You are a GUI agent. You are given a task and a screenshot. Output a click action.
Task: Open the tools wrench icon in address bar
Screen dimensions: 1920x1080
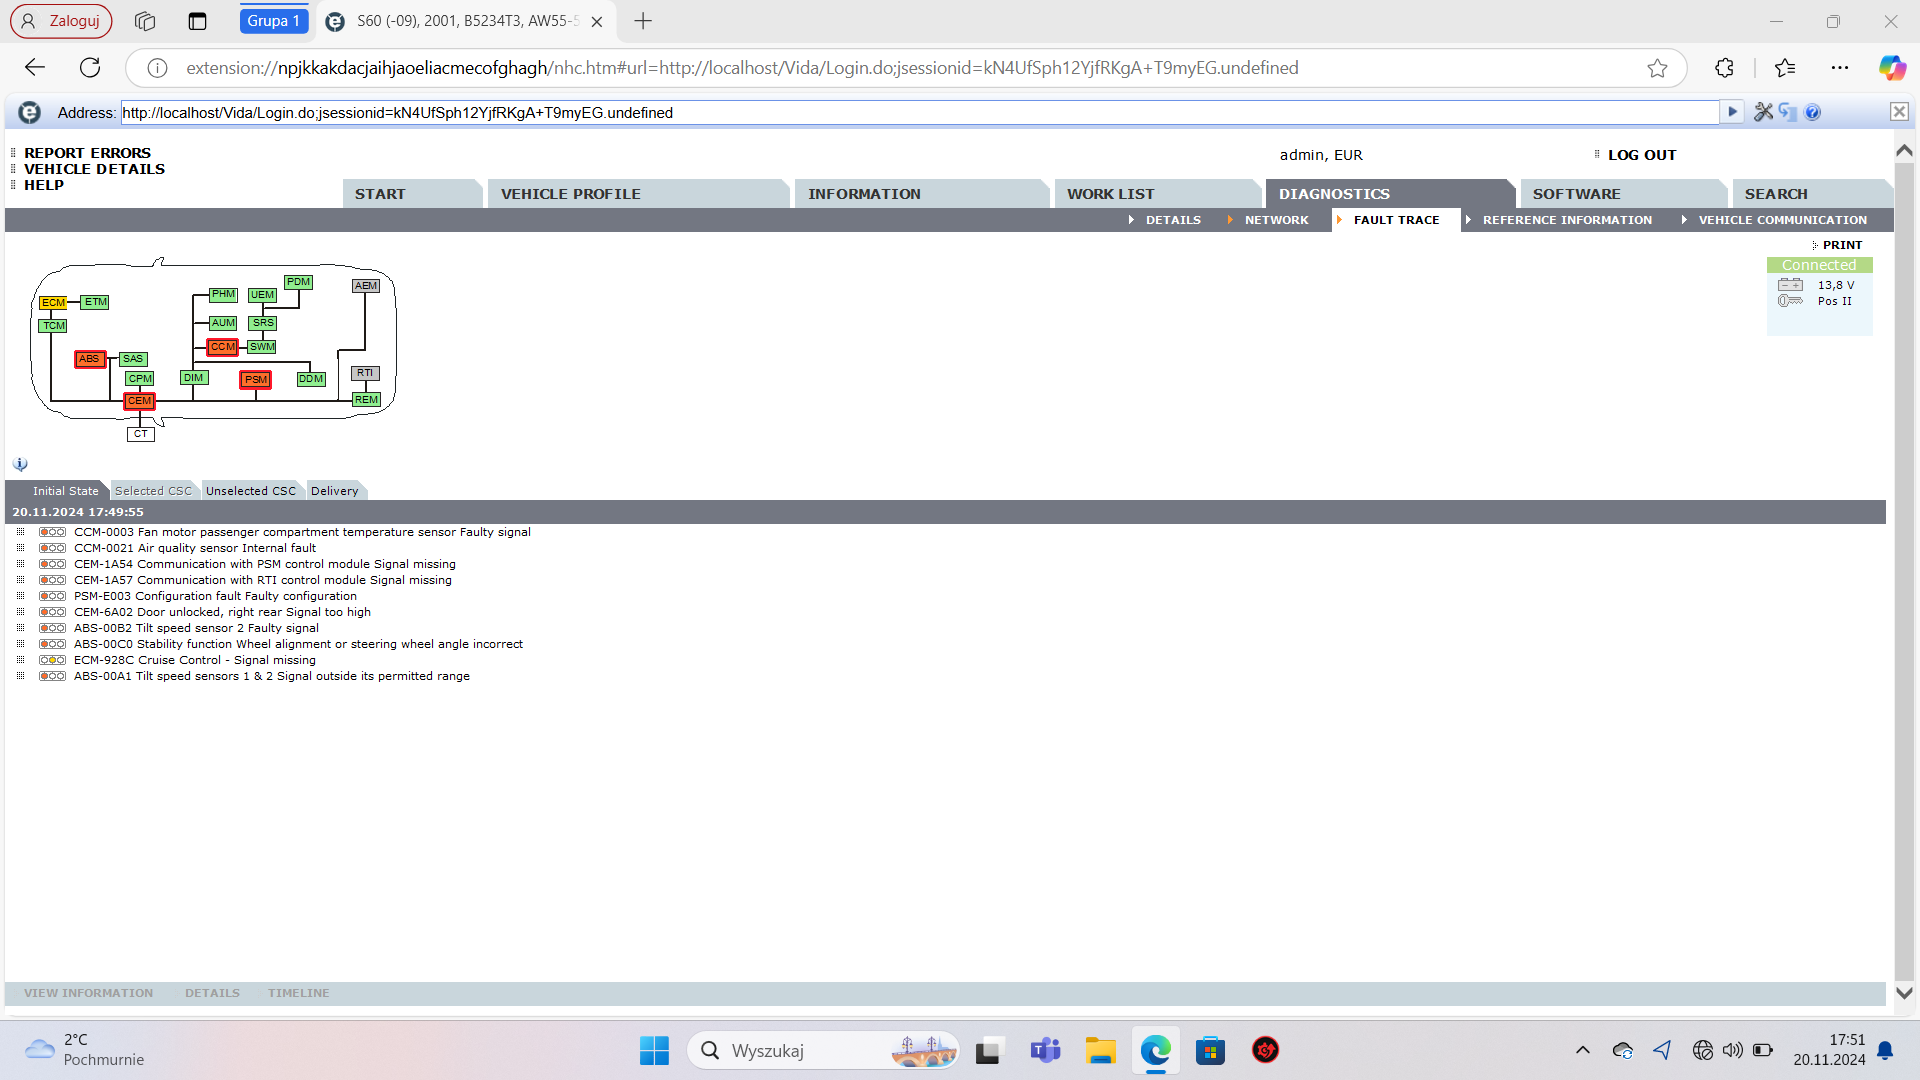(1763, 112)
